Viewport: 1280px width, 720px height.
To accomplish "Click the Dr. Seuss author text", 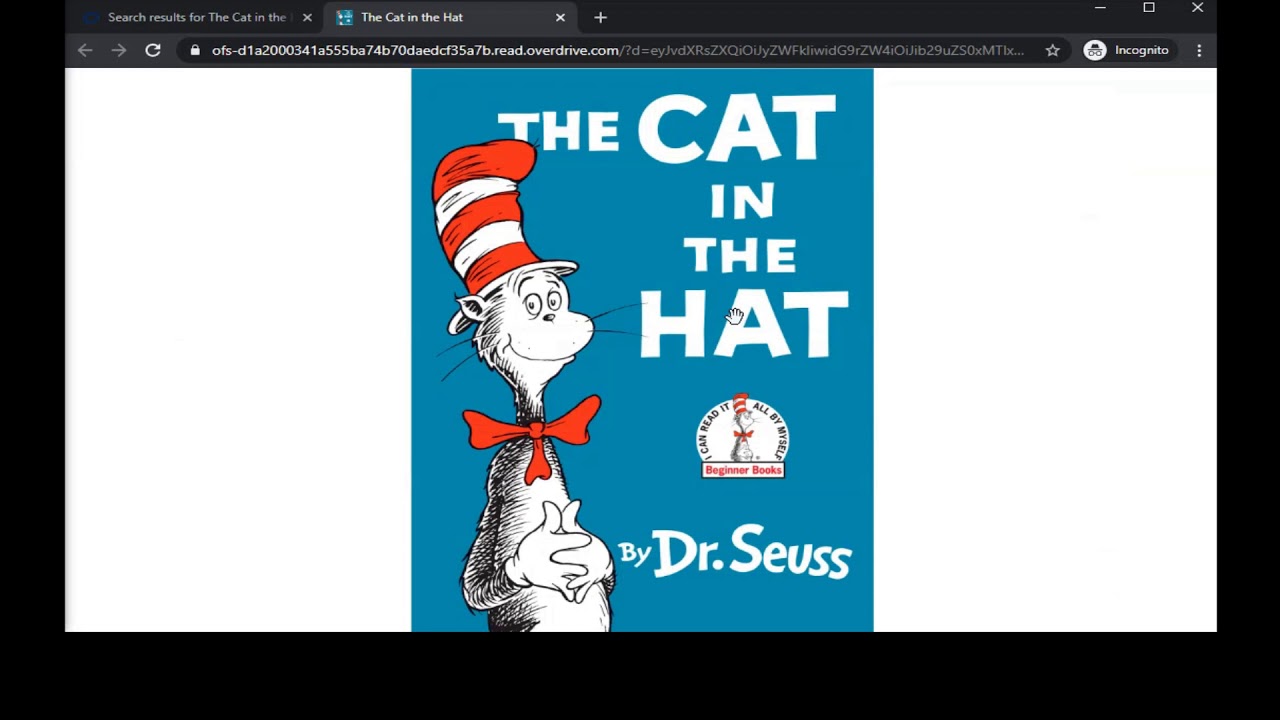I will click(751, 551).
